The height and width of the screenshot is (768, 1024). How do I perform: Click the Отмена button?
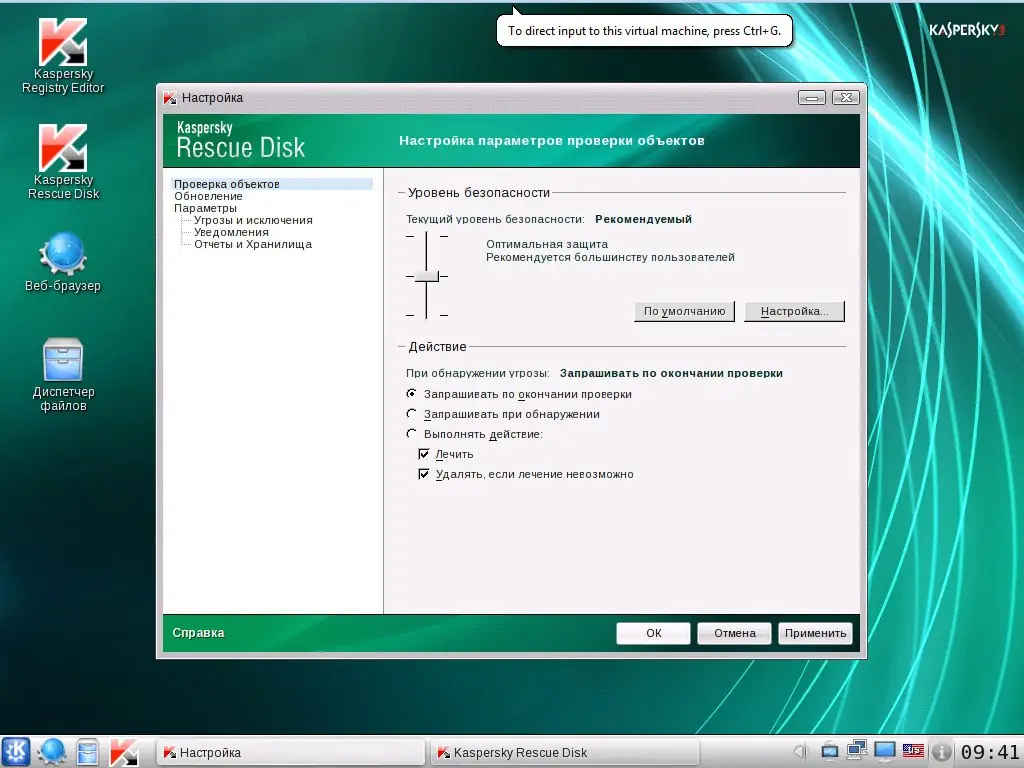(734, 633)
